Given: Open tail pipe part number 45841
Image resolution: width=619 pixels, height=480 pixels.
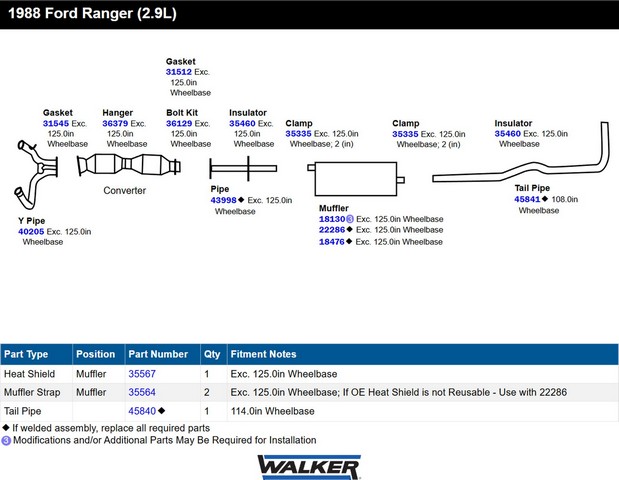Looking at the screenshot, I should click(x=527, y=200).
